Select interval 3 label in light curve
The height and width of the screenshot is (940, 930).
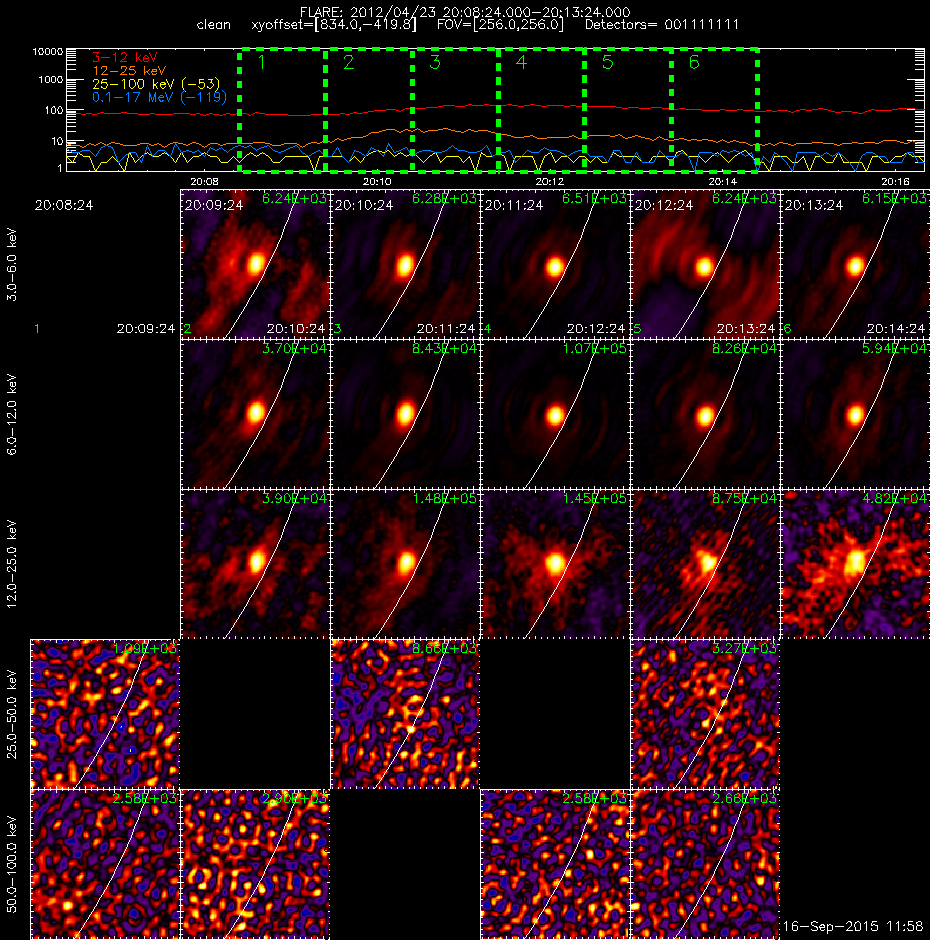click(435, 62)
